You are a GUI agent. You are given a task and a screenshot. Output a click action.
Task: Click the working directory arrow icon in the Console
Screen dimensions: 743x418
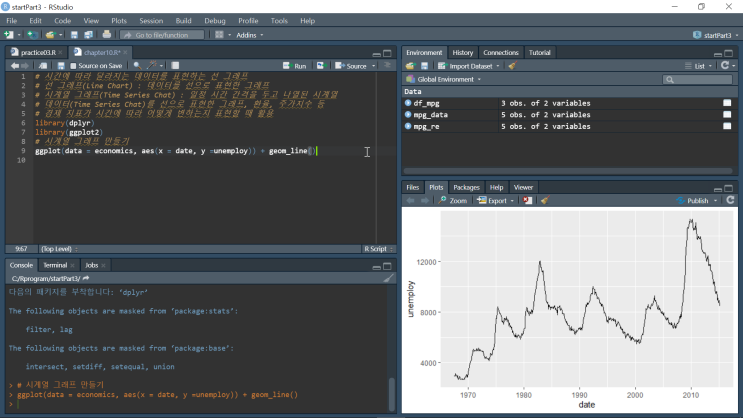[86, 278]
